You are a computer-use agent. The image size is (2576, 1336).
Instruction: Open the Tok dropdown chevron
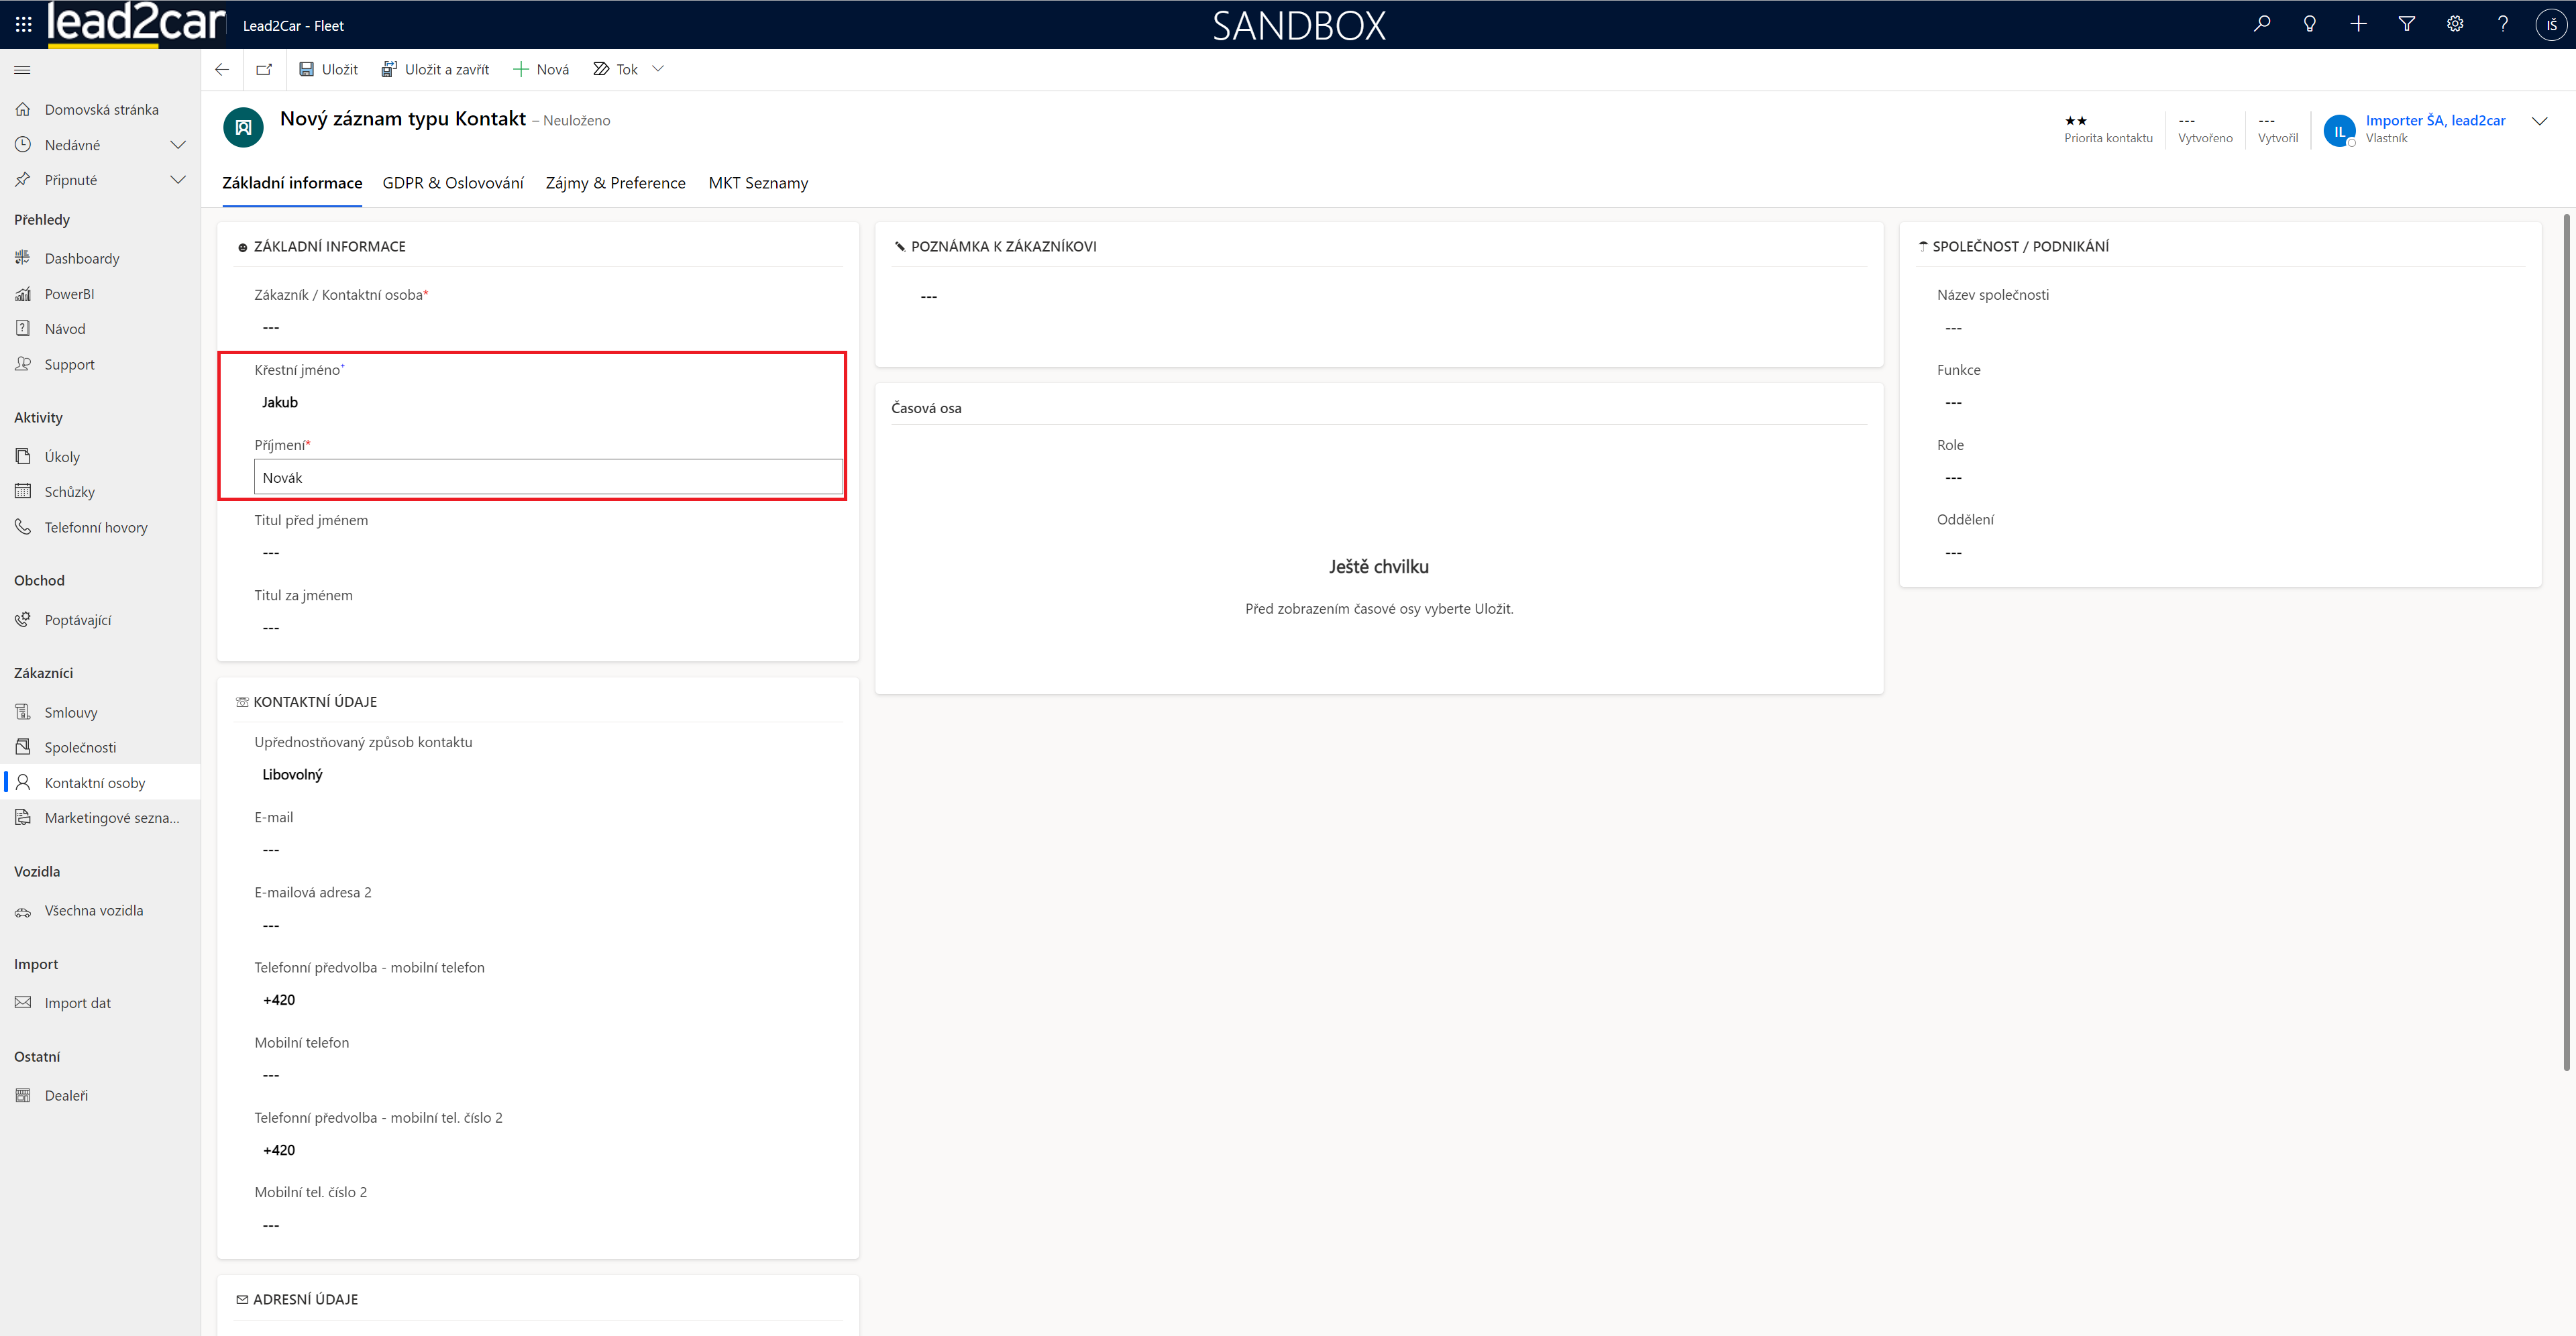click(x=658, y=69)
